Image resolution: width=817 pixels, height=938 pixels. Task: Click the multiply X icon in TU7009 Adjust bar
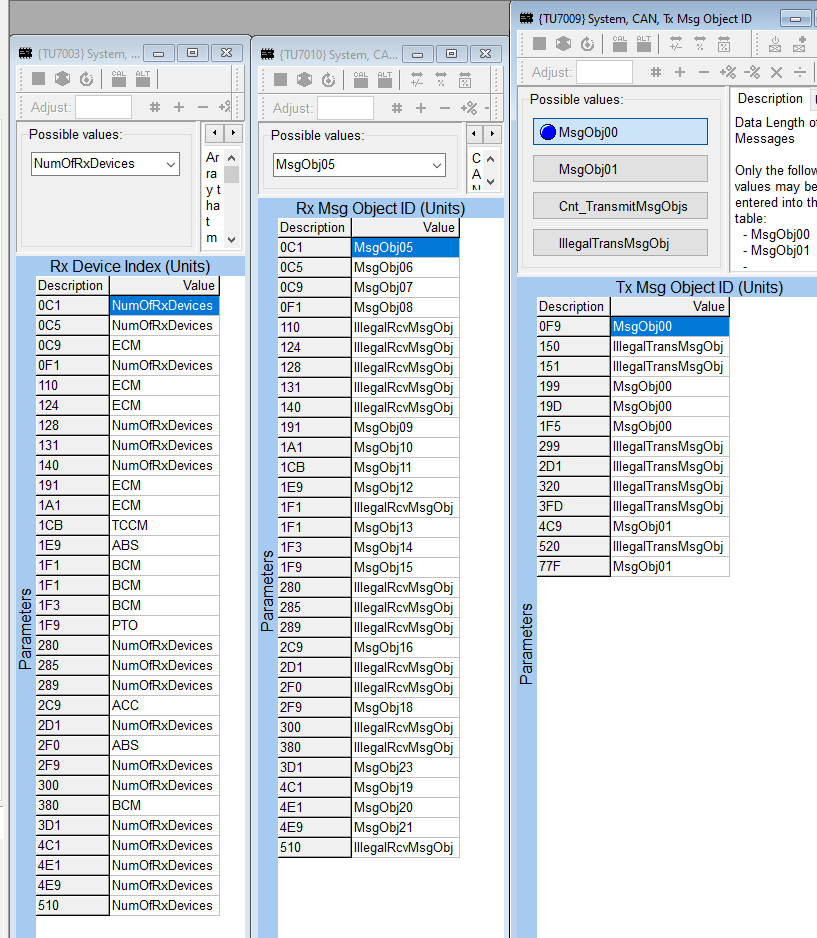pos(776,72)
